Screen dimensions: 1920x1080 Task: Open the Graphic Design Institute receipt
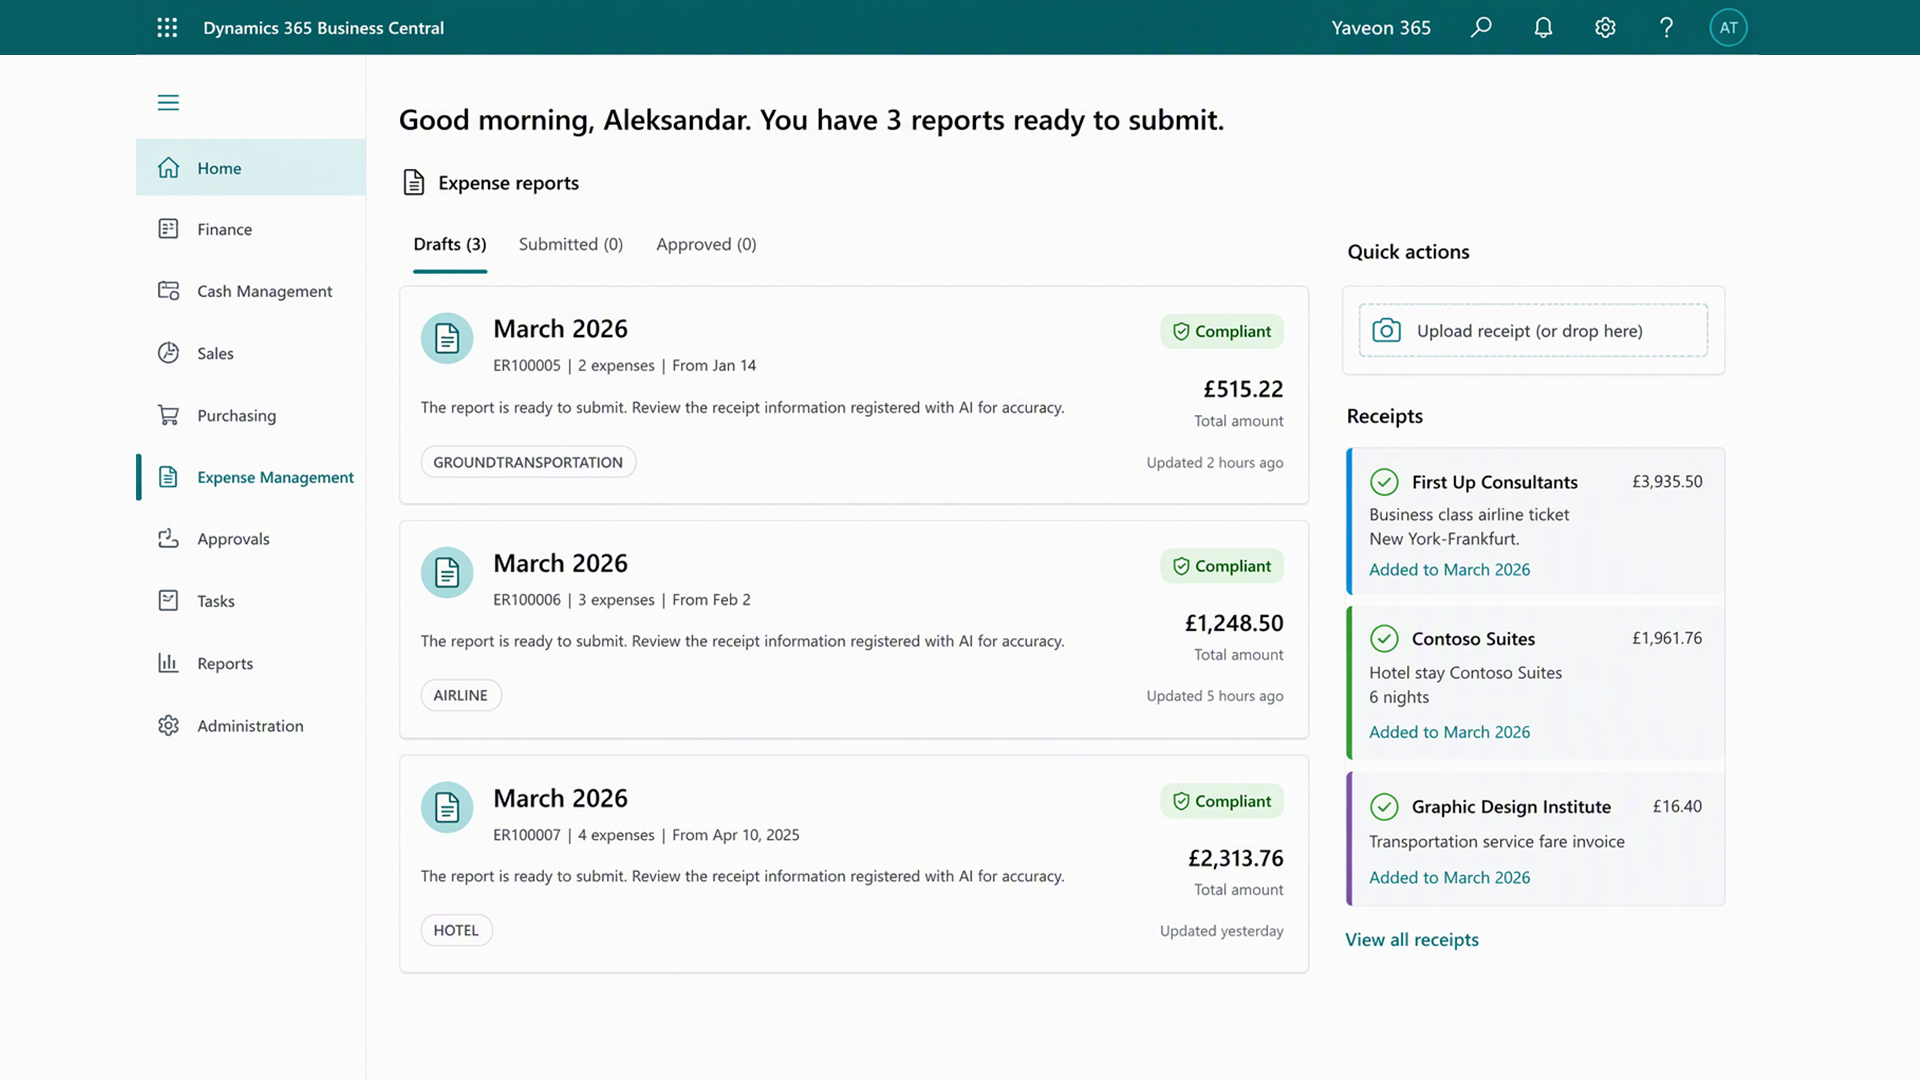click(1536, 839)
